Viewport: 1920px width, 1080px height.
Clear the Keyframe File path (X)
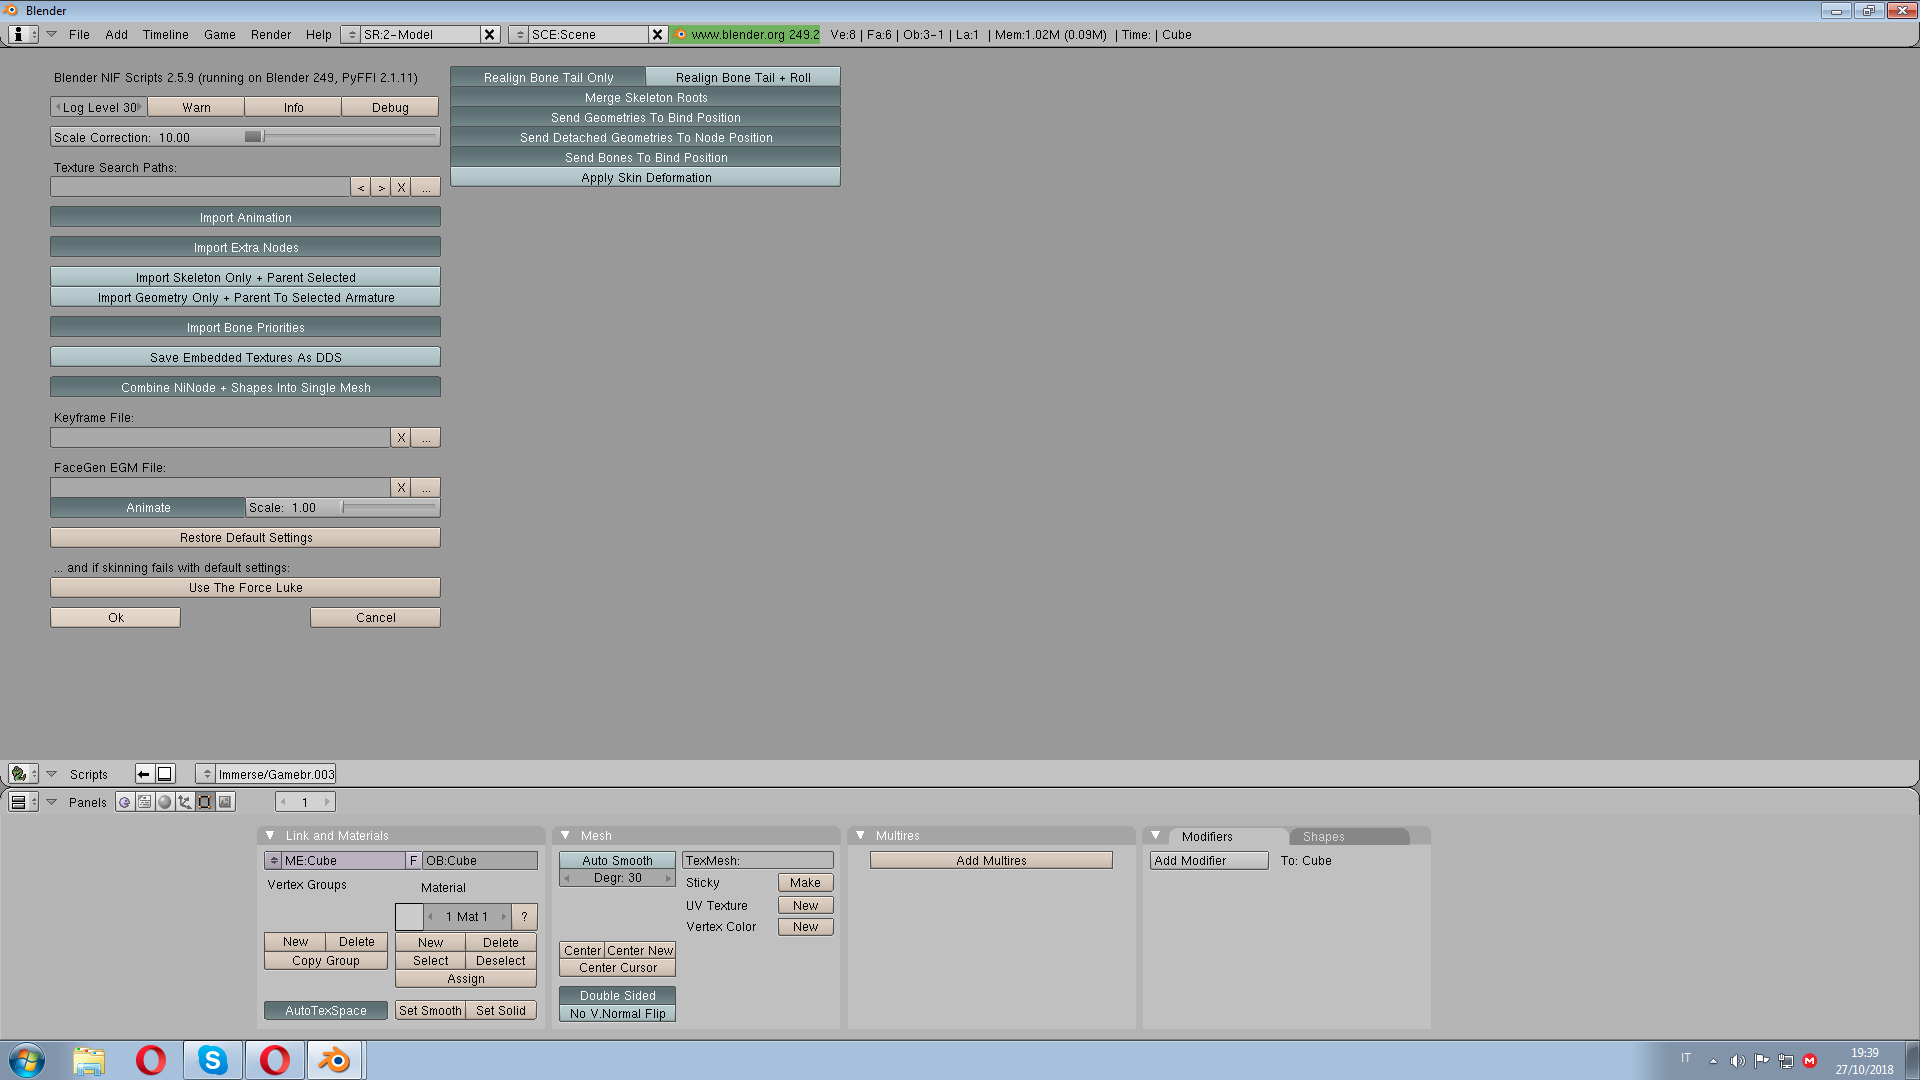click(401, 438)
